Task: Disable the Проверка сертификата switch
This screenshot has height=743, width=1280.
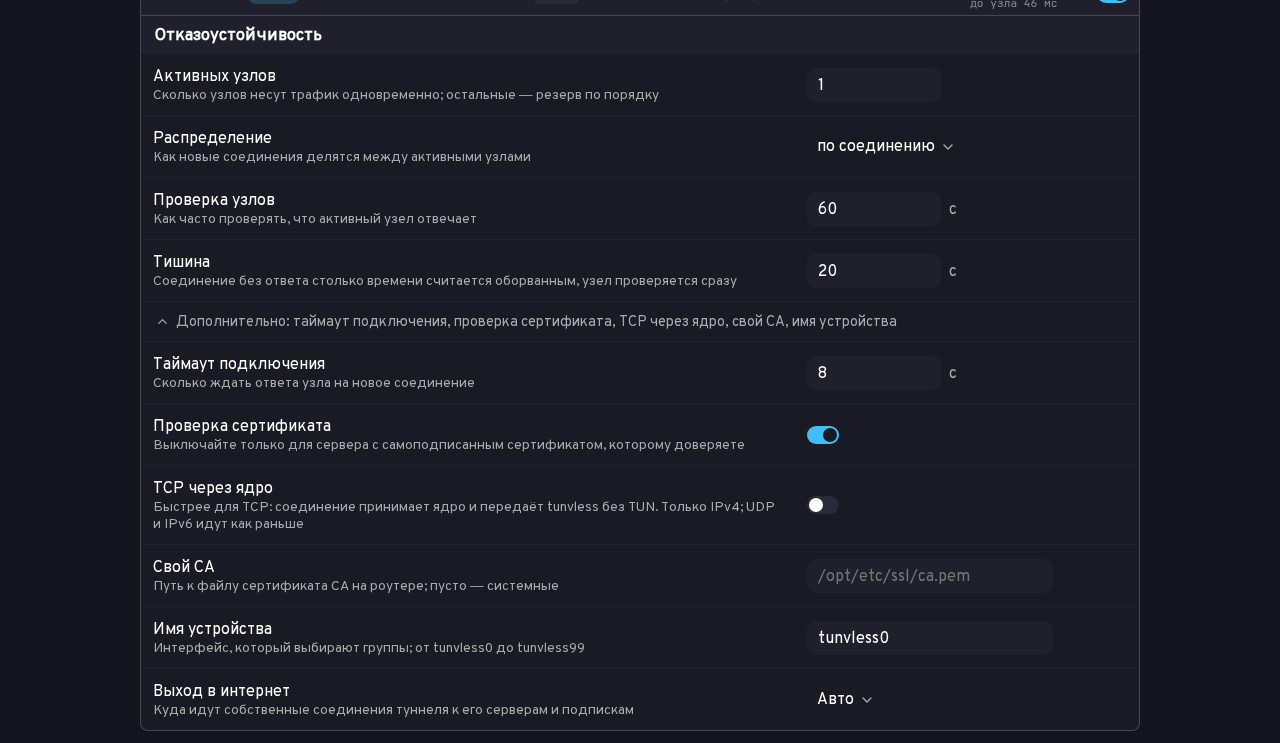Action: (823, 435)
